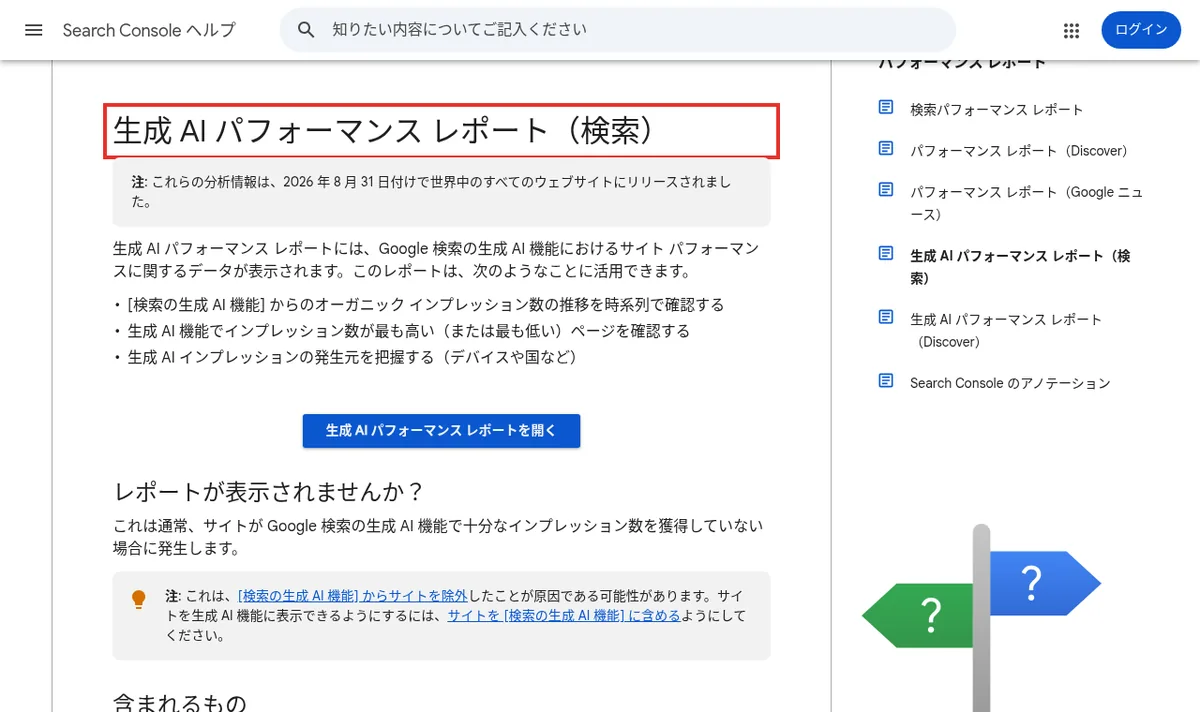Viewport: 1200px width, 712px height.
Task: Click bullet about インプレッション数が最も高いページ
Action: (408, 330)
